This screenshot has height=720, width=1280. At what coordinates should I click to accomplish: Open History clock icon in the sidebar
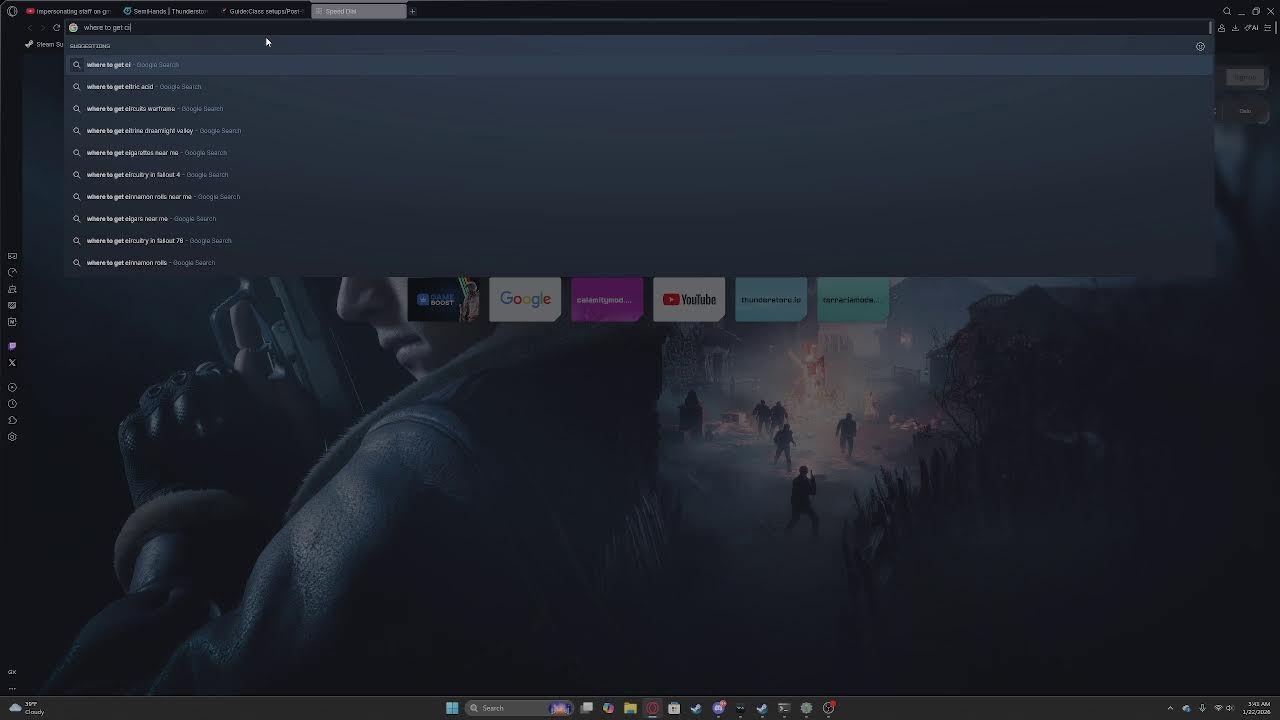12,404
